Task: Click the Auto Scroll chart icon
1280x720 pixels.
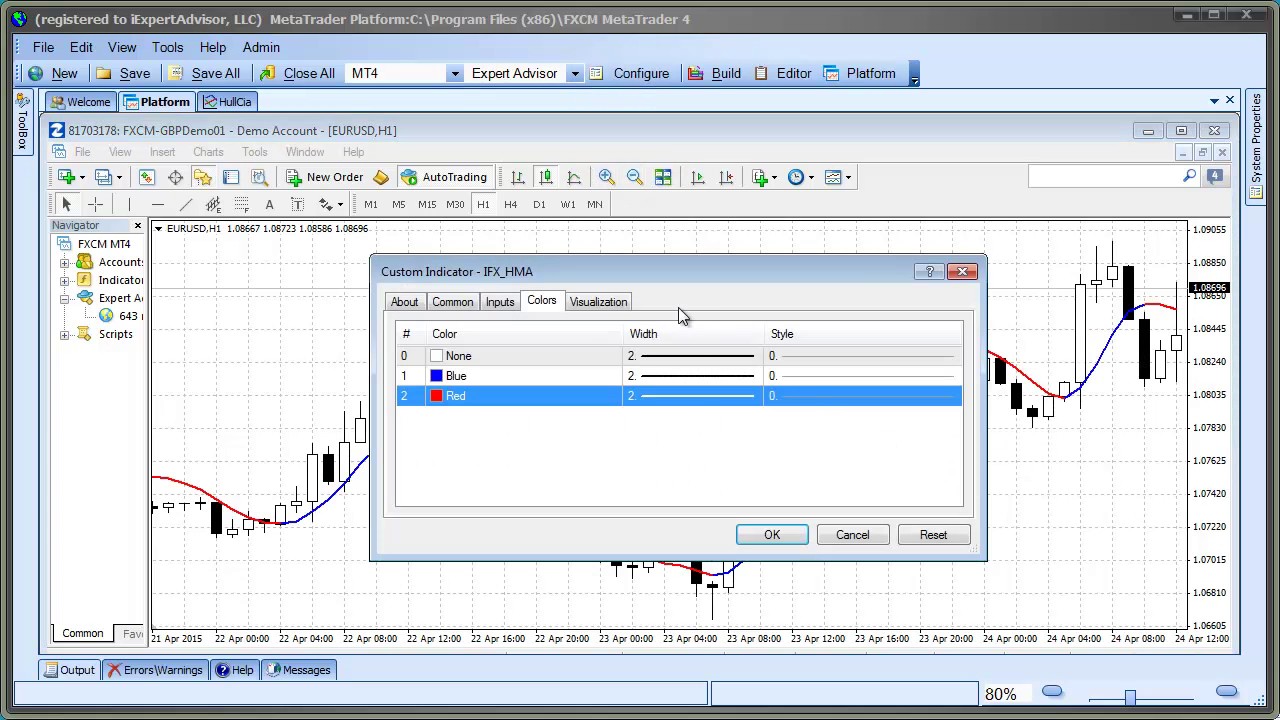Action: (698, 177)
